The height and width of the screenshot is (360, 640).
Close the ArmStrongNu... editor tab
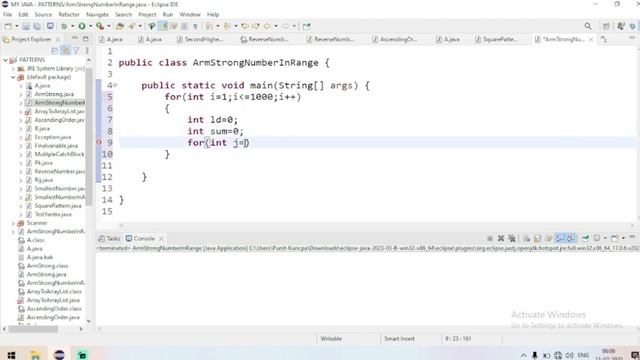(591, 39)
